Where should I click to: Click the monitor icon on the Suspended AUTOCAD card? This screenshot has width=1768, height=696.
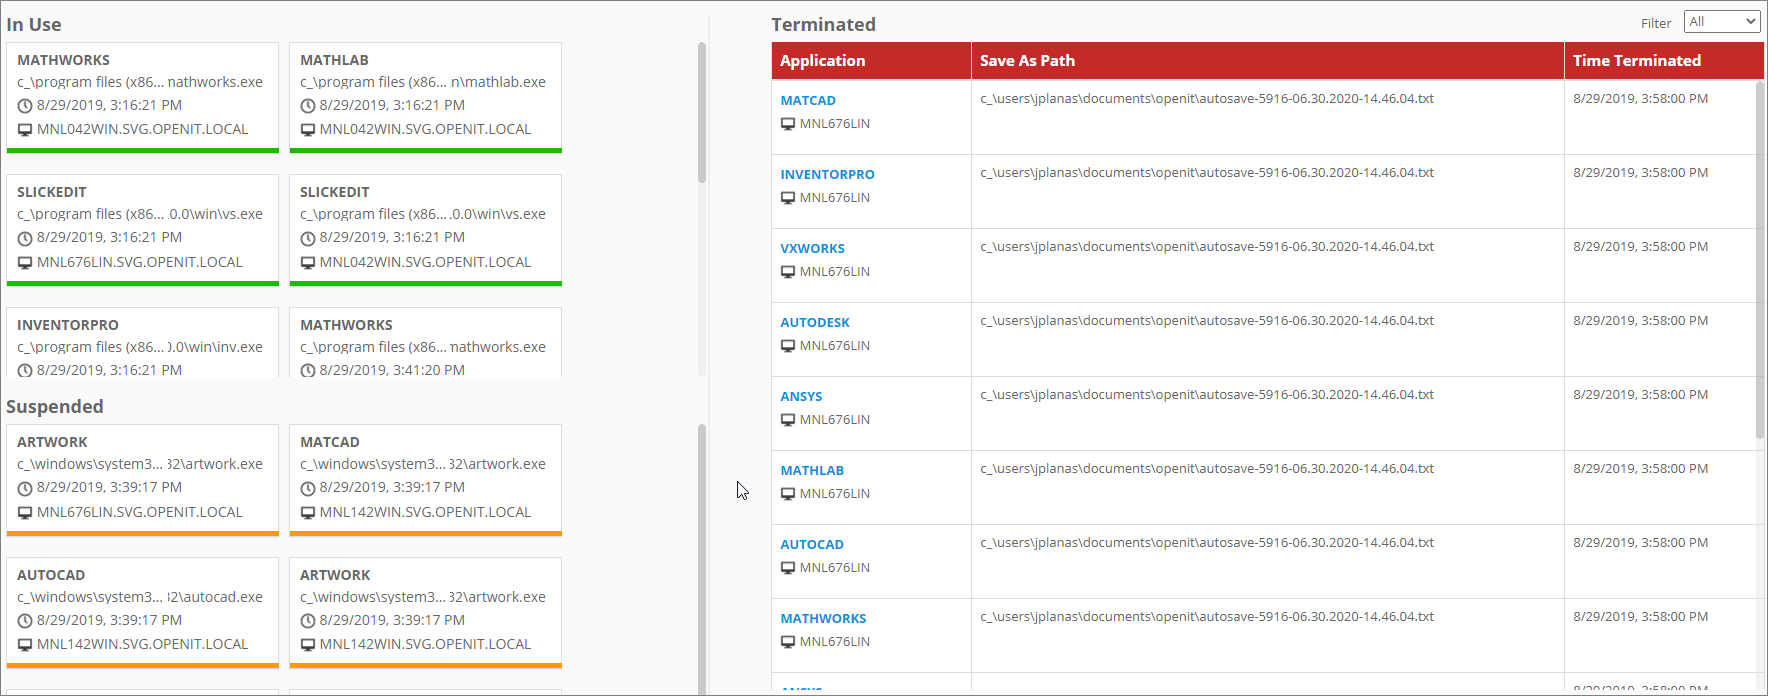point(25,645)
